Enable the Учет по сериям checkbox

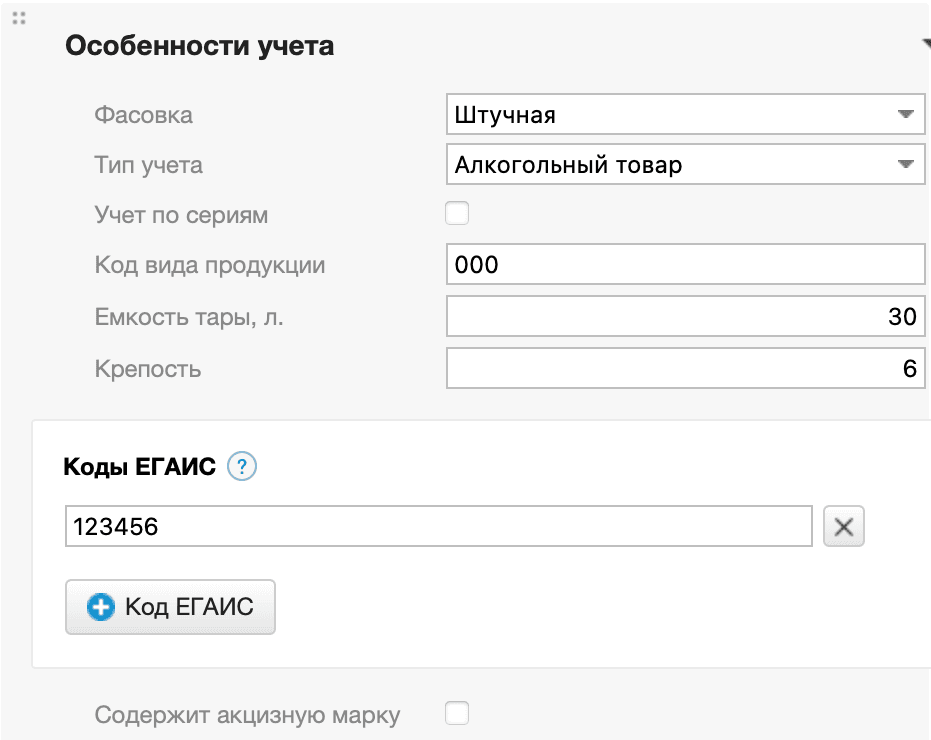[x=457, y=212]
